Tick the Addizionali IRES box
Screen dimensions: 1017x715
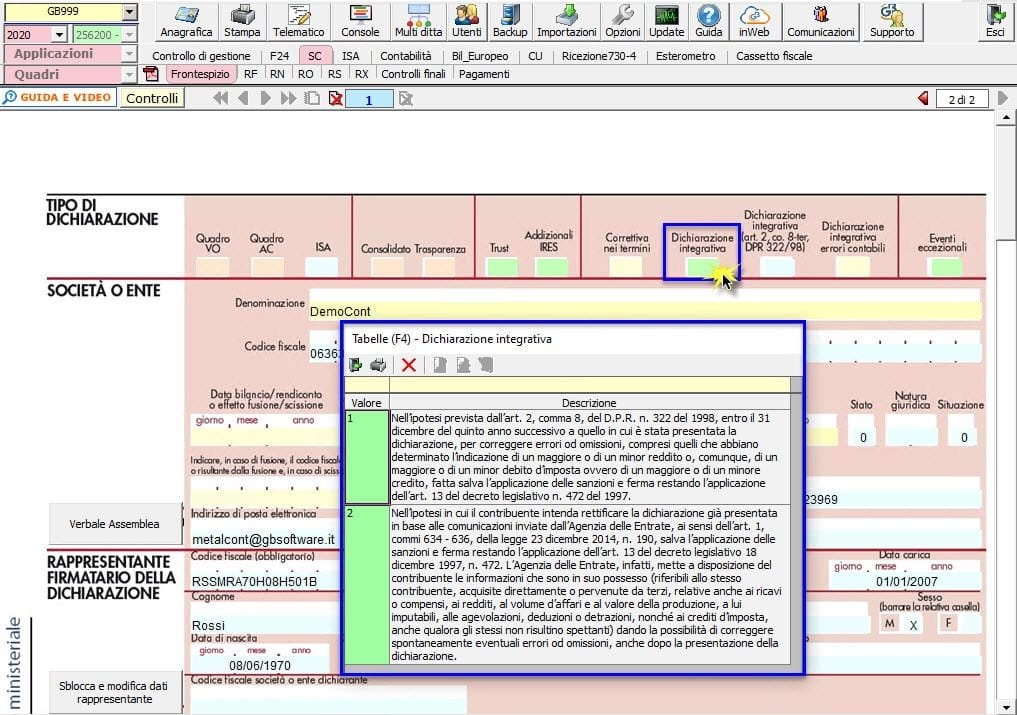click(551, 267)
